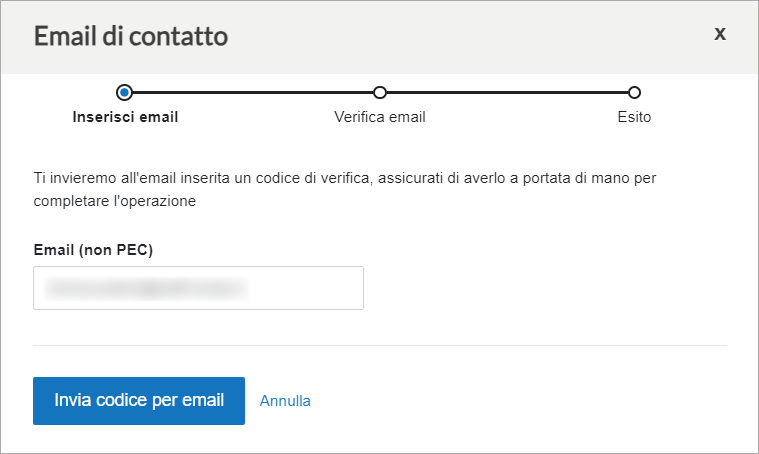Focus the Email (non PEC) input field
Screen dimensions: 759x454
pyautogui.click(x=198, y=288)
